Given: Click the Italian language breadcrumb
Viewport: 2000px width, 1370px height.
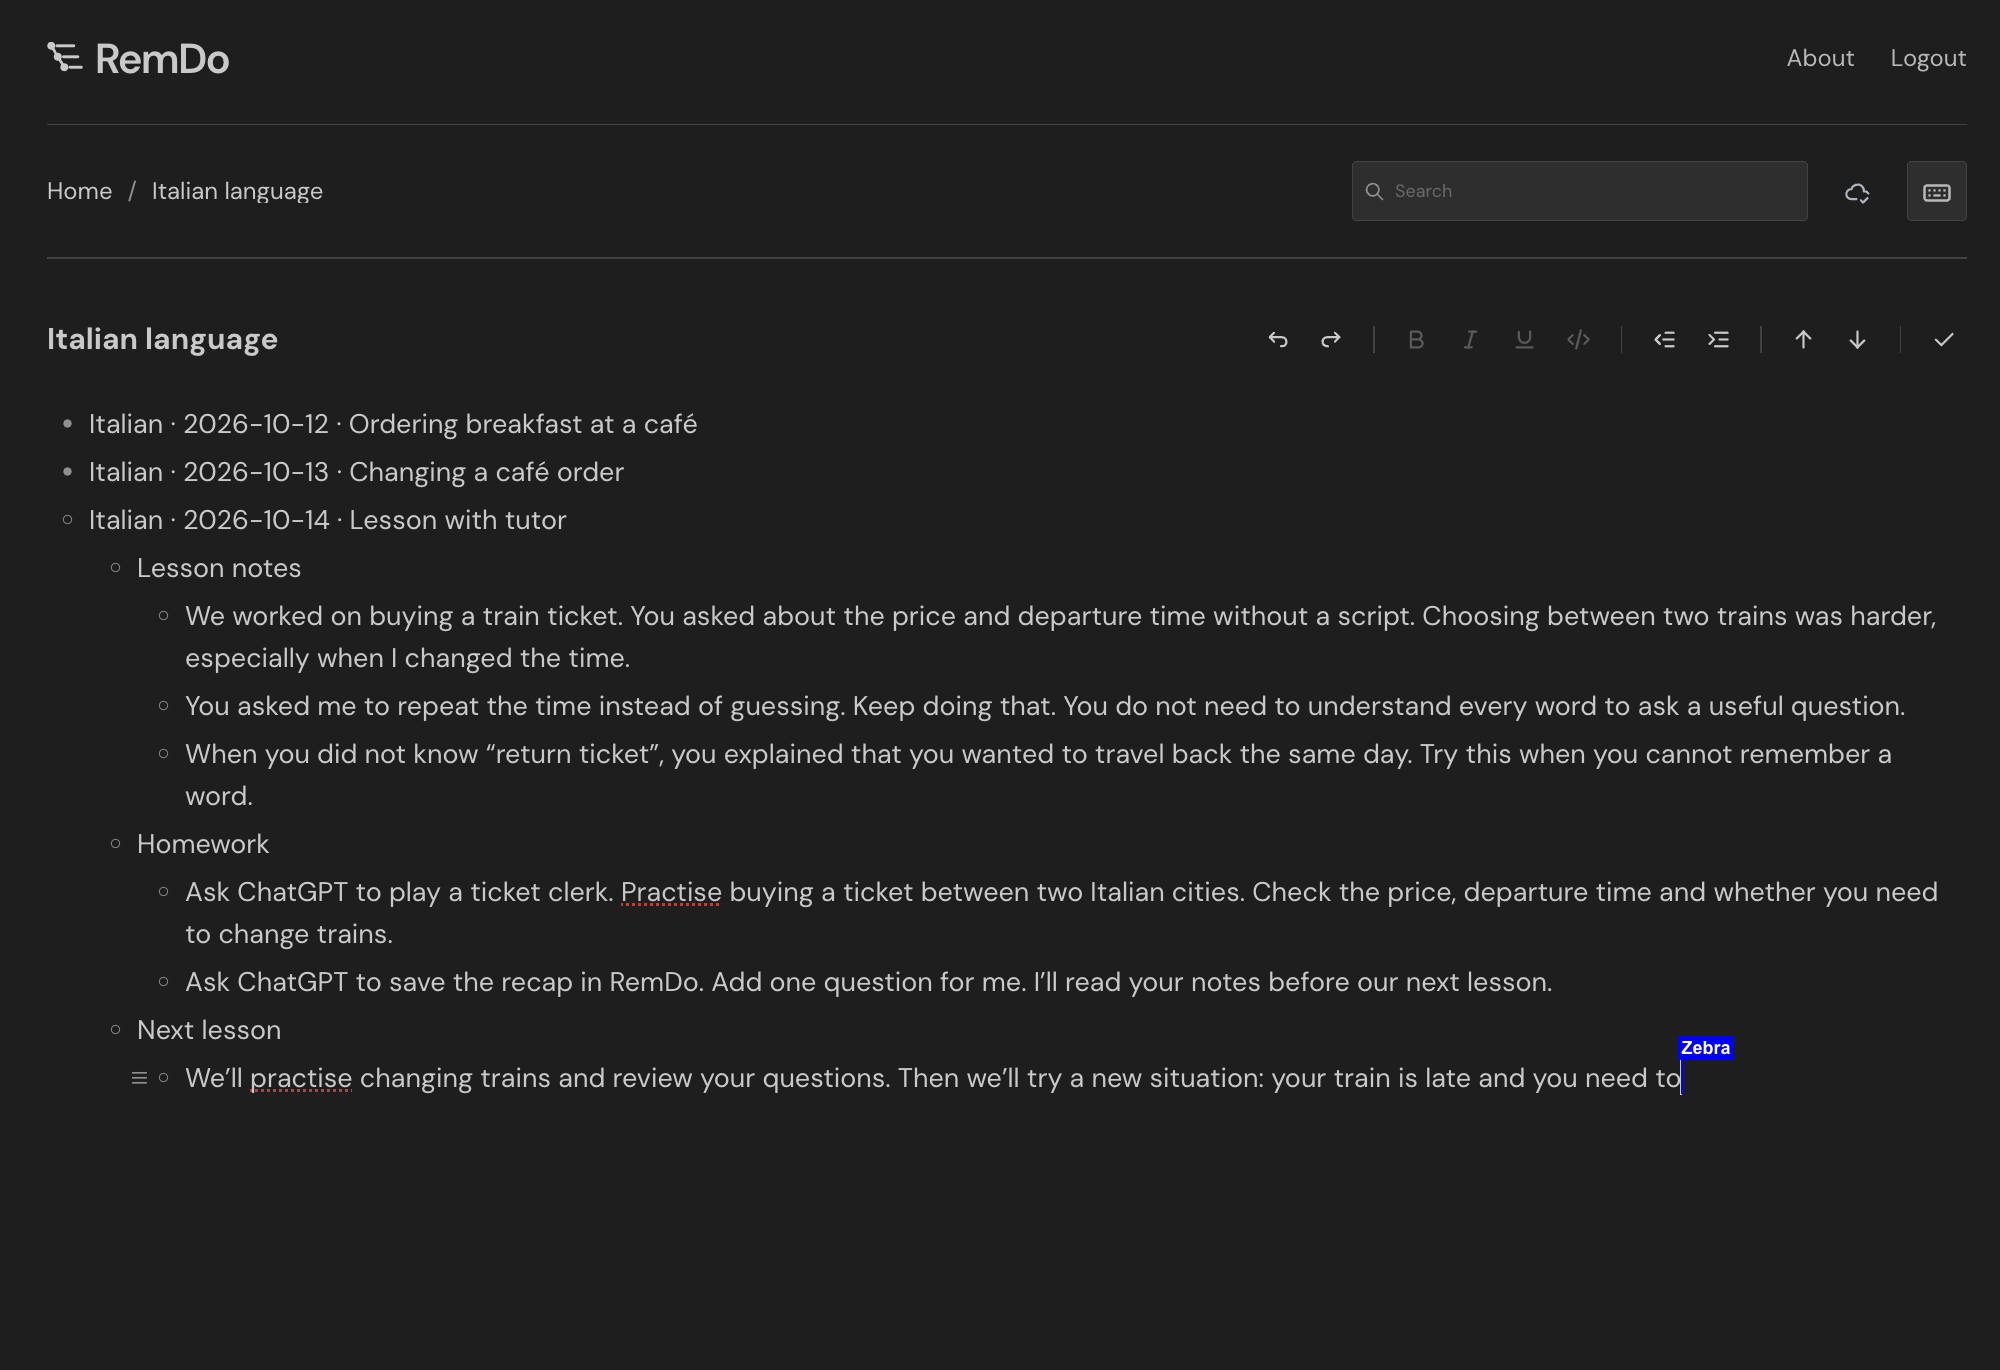Looking at the screenshot, I should pos(237,191).
